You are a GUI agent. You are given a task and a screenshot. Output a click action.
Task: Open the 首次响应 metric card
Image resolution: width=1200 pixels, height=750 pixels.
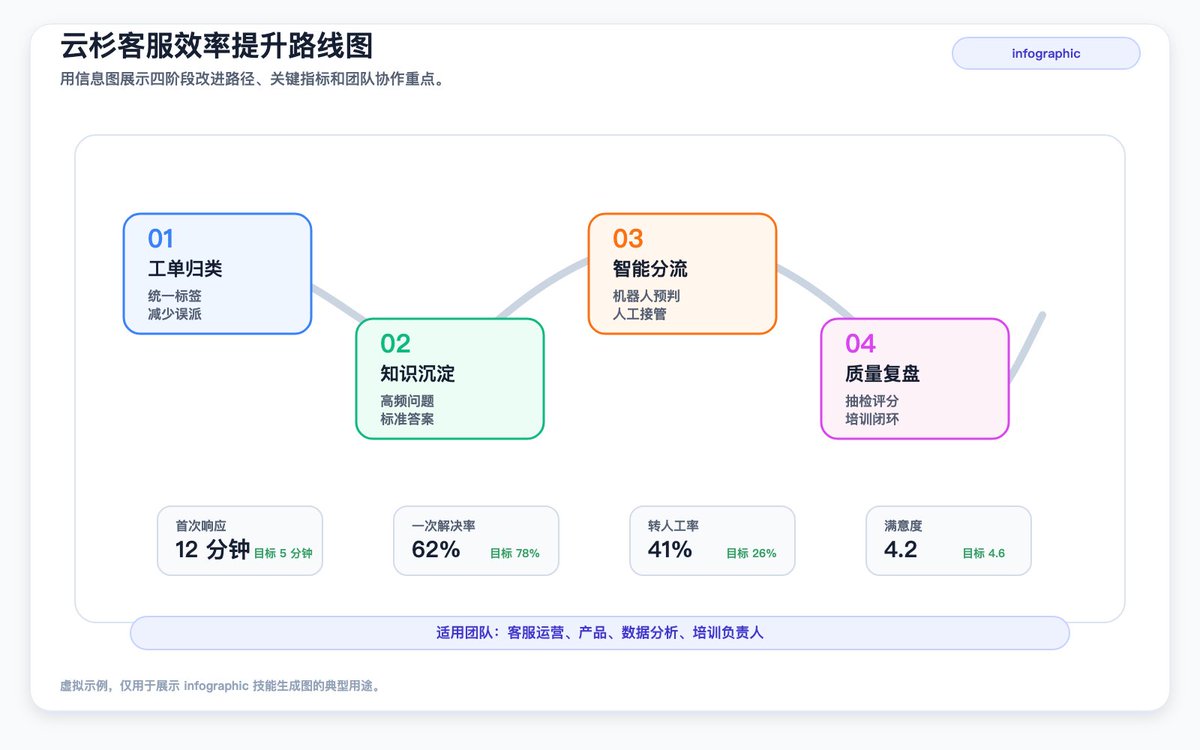pos(240,541)
